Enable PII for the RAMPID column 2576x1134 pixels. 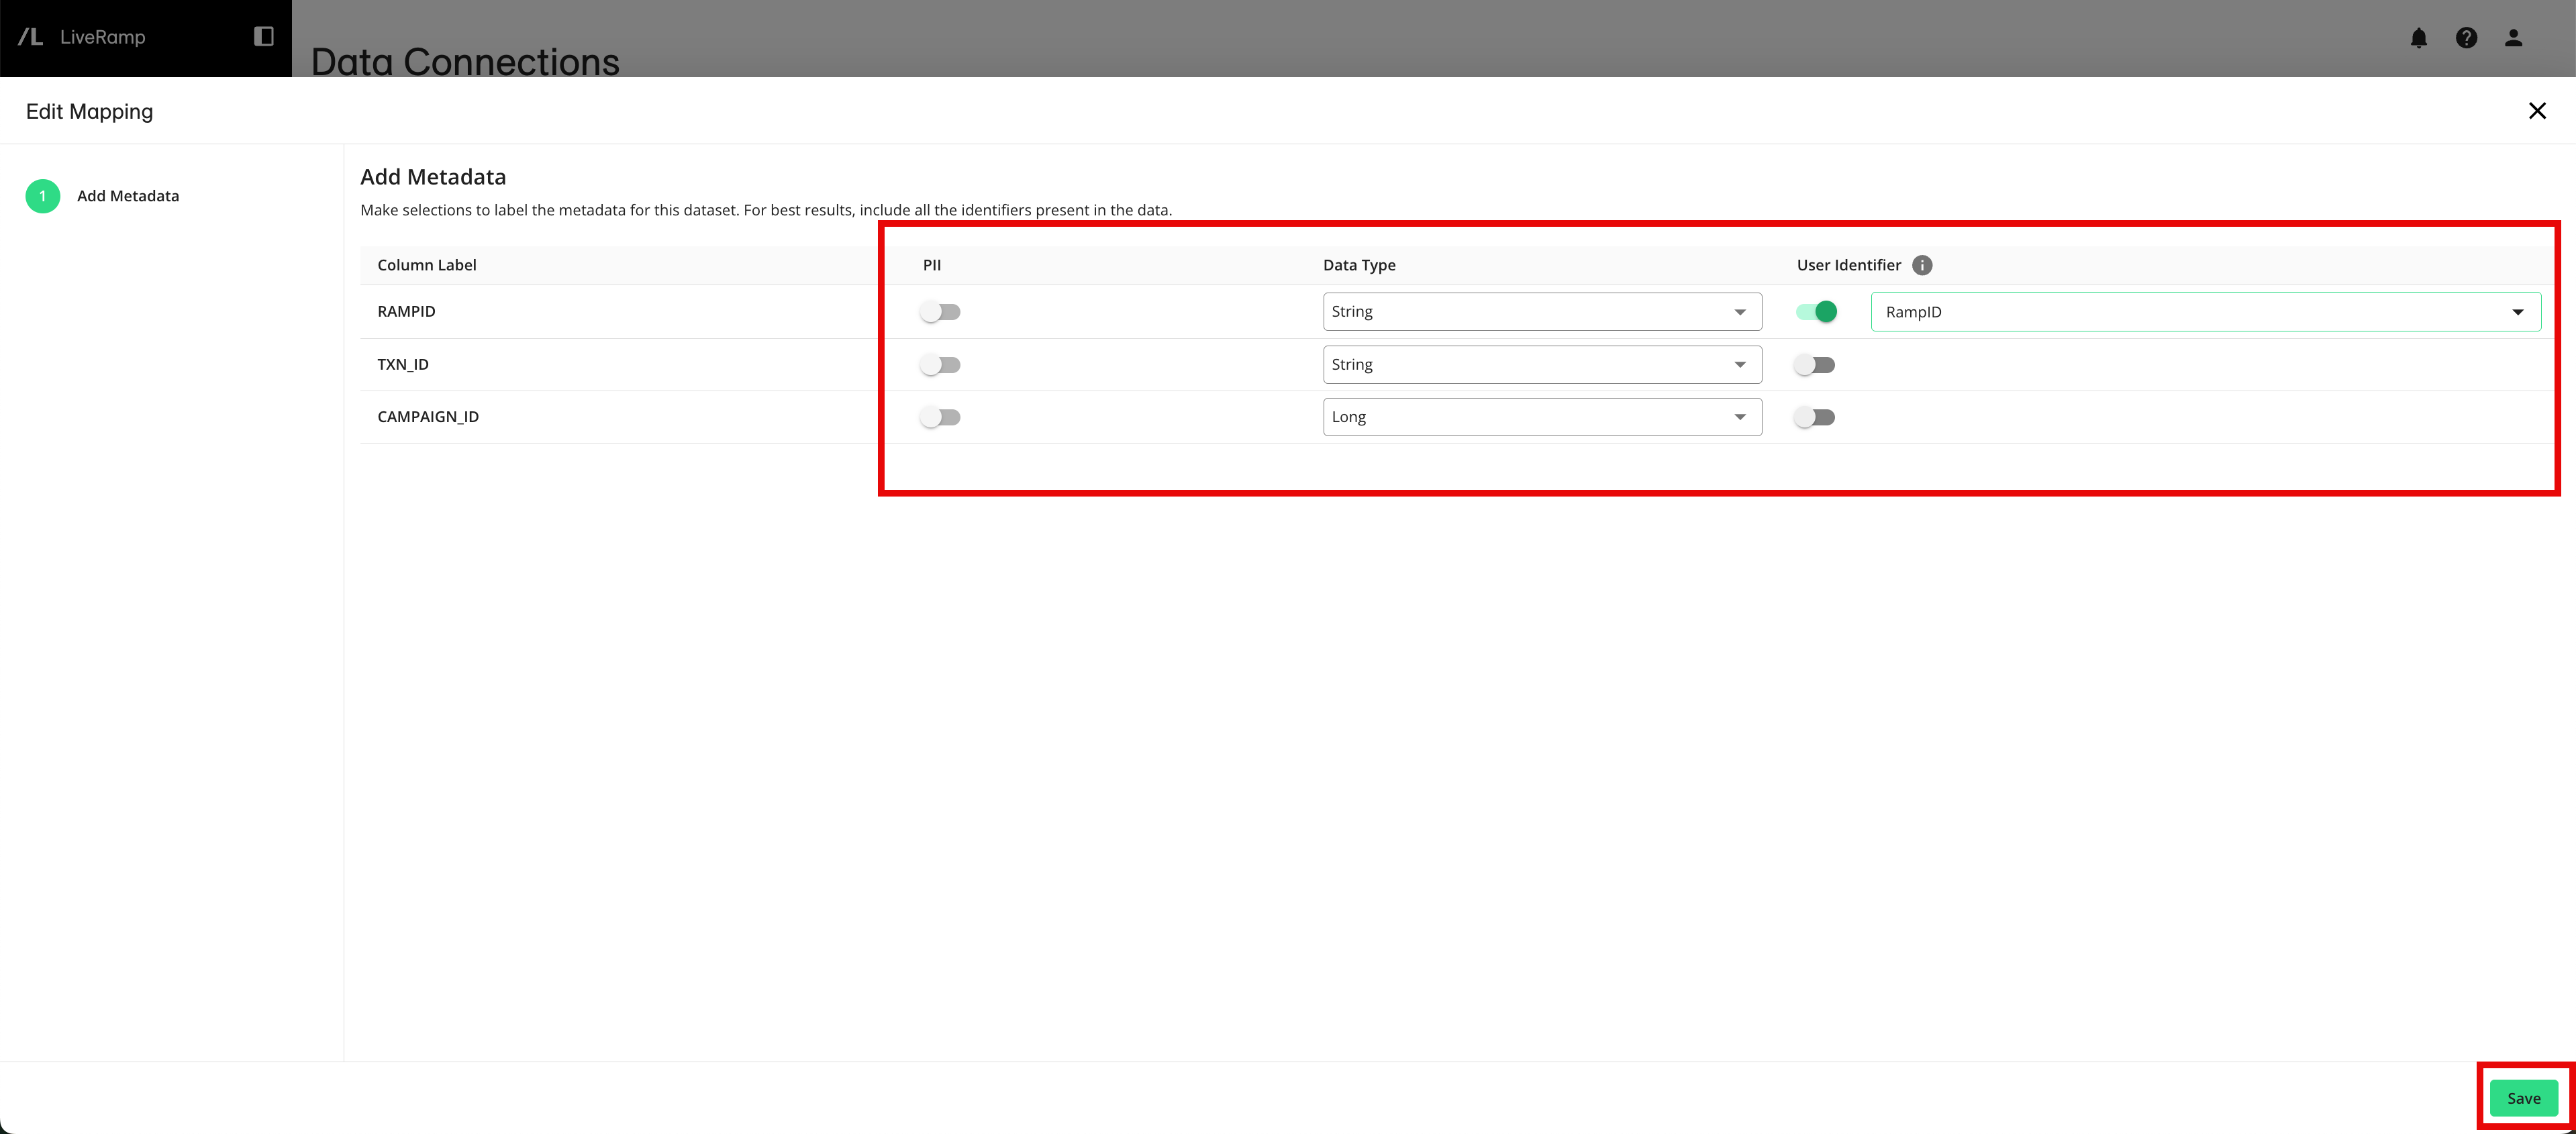(940, 311)
